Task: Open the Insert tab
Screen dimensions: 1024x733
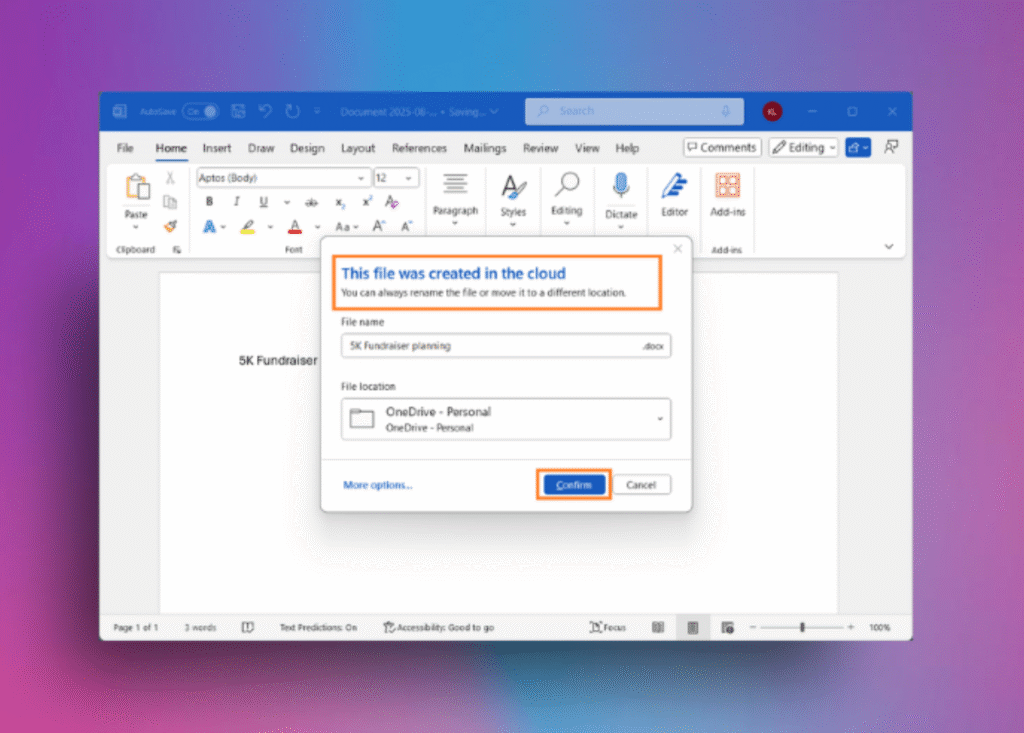Action: coord(217,148)
